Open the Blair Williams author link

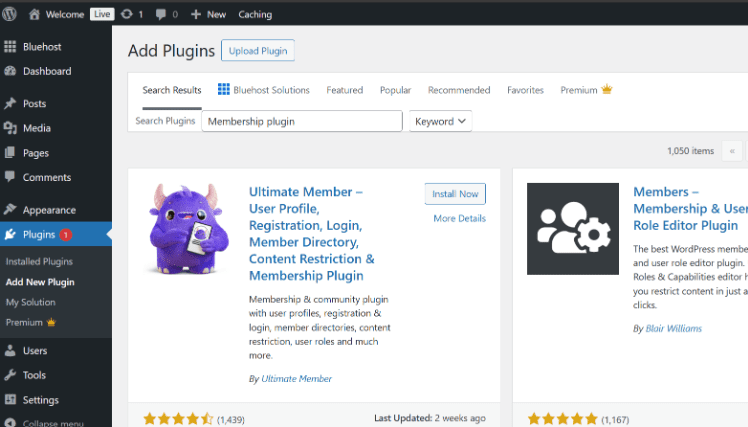click(x=674, y=329)
